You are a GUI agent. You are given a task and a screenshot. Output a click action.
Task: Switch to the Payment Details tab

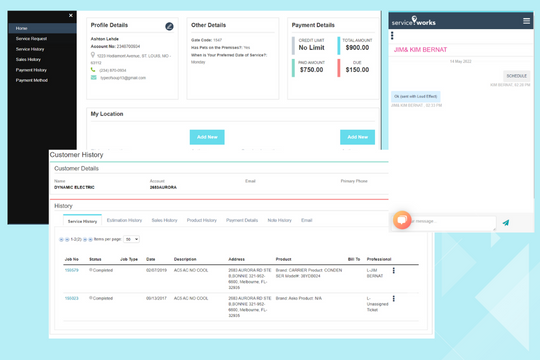pos(242,220)
